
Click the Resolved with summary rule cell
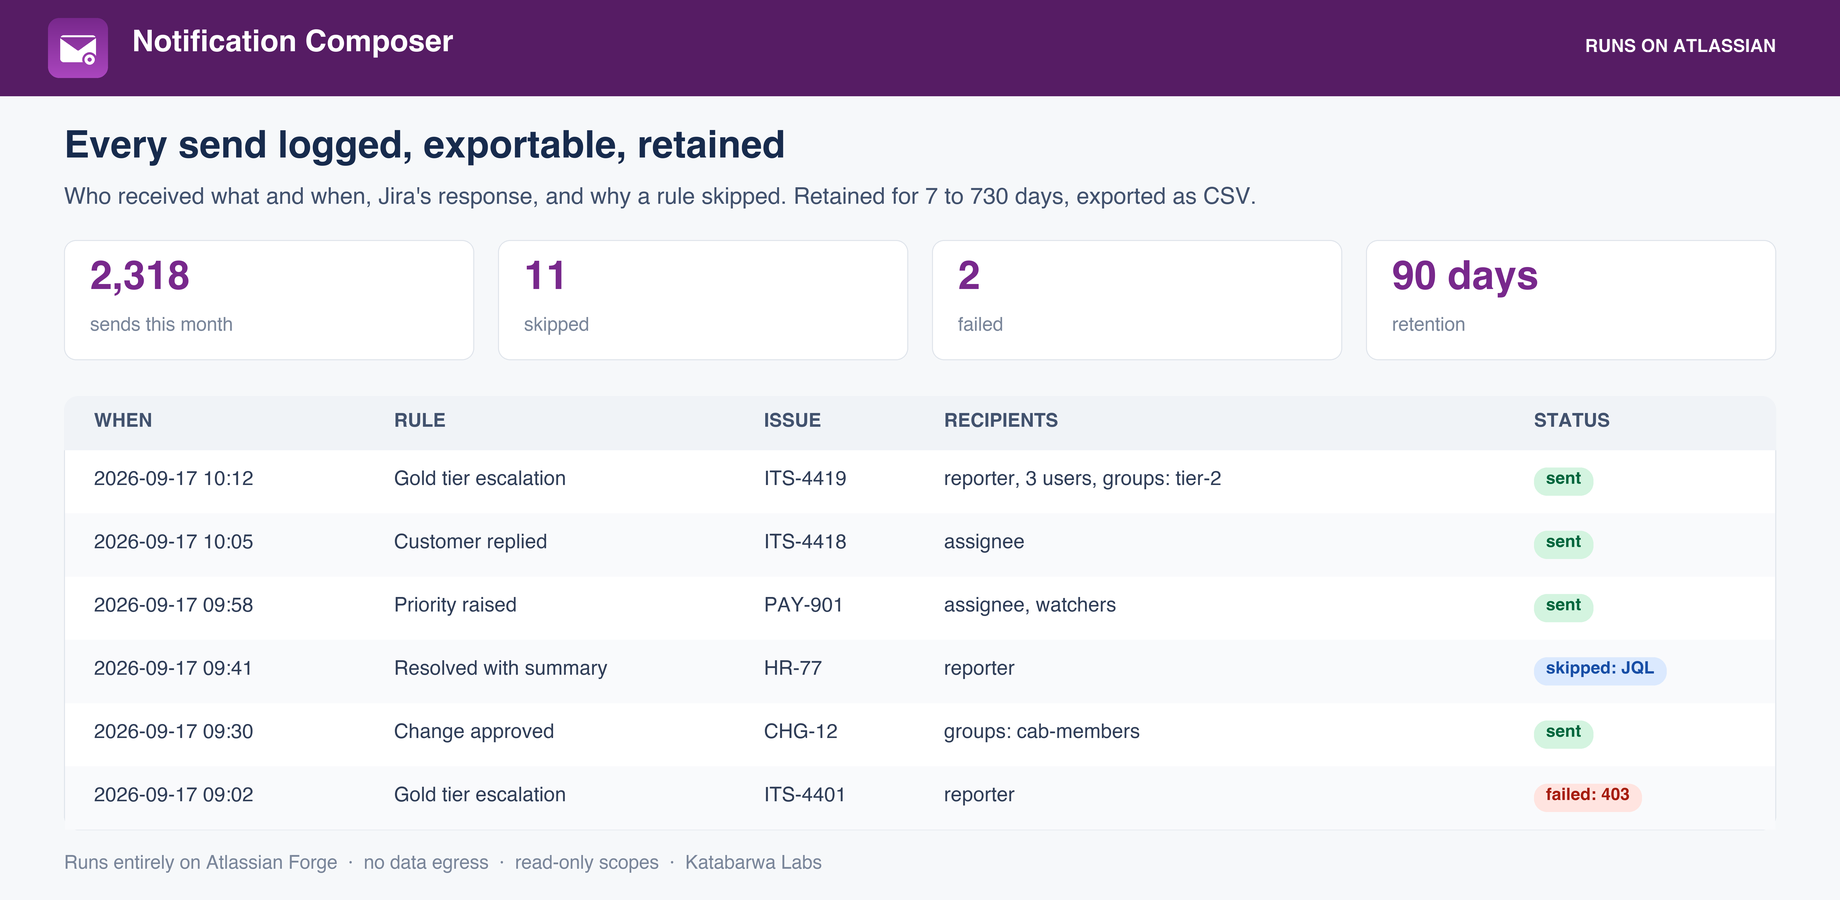tap(500, 668)
